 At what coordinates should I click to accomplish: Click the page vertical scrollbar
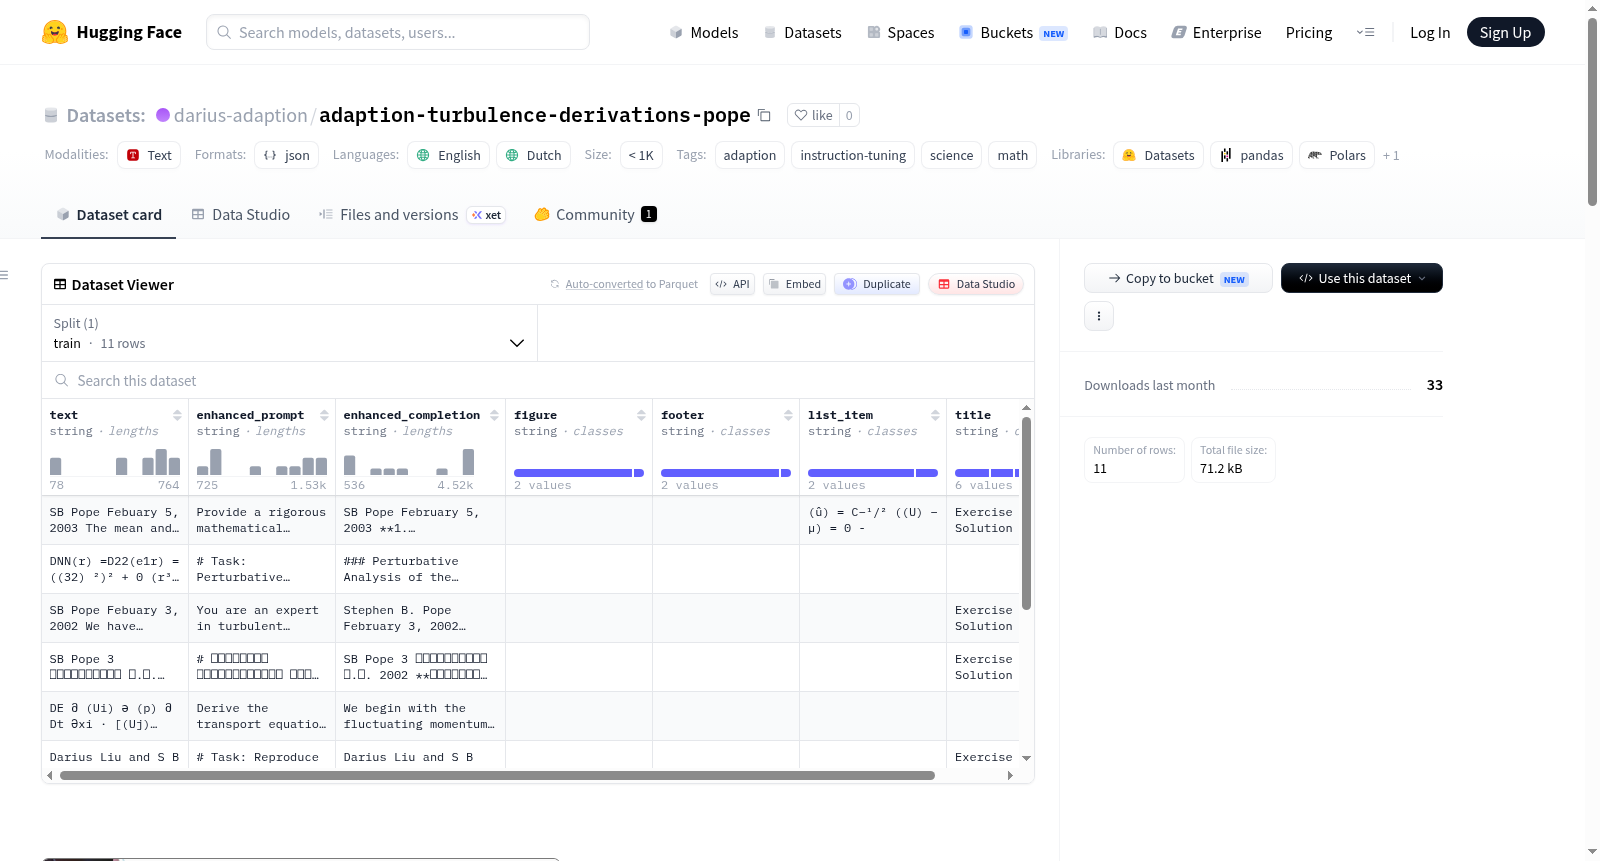[1592, 112]
